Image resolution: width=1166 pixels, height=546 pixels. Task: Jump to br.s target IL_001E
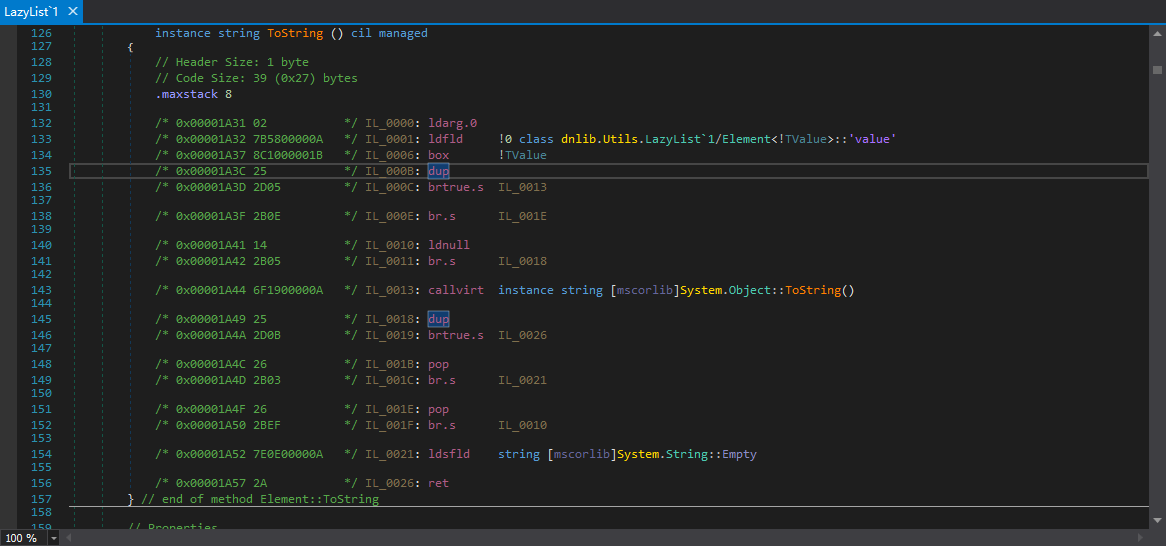[x=522, y=216]
